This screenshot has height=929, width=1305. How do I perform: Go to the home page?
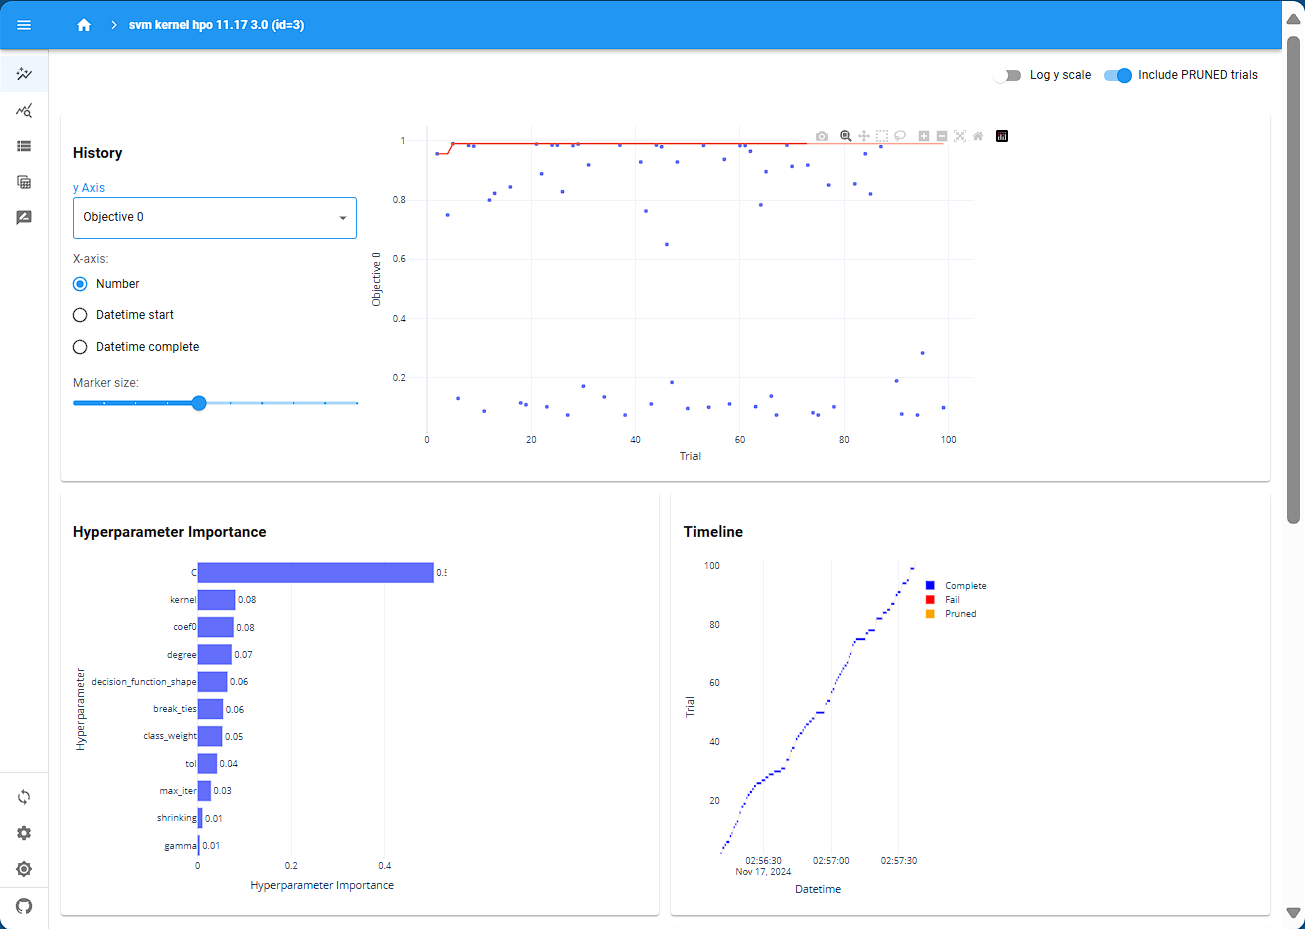tap(84, 25)
